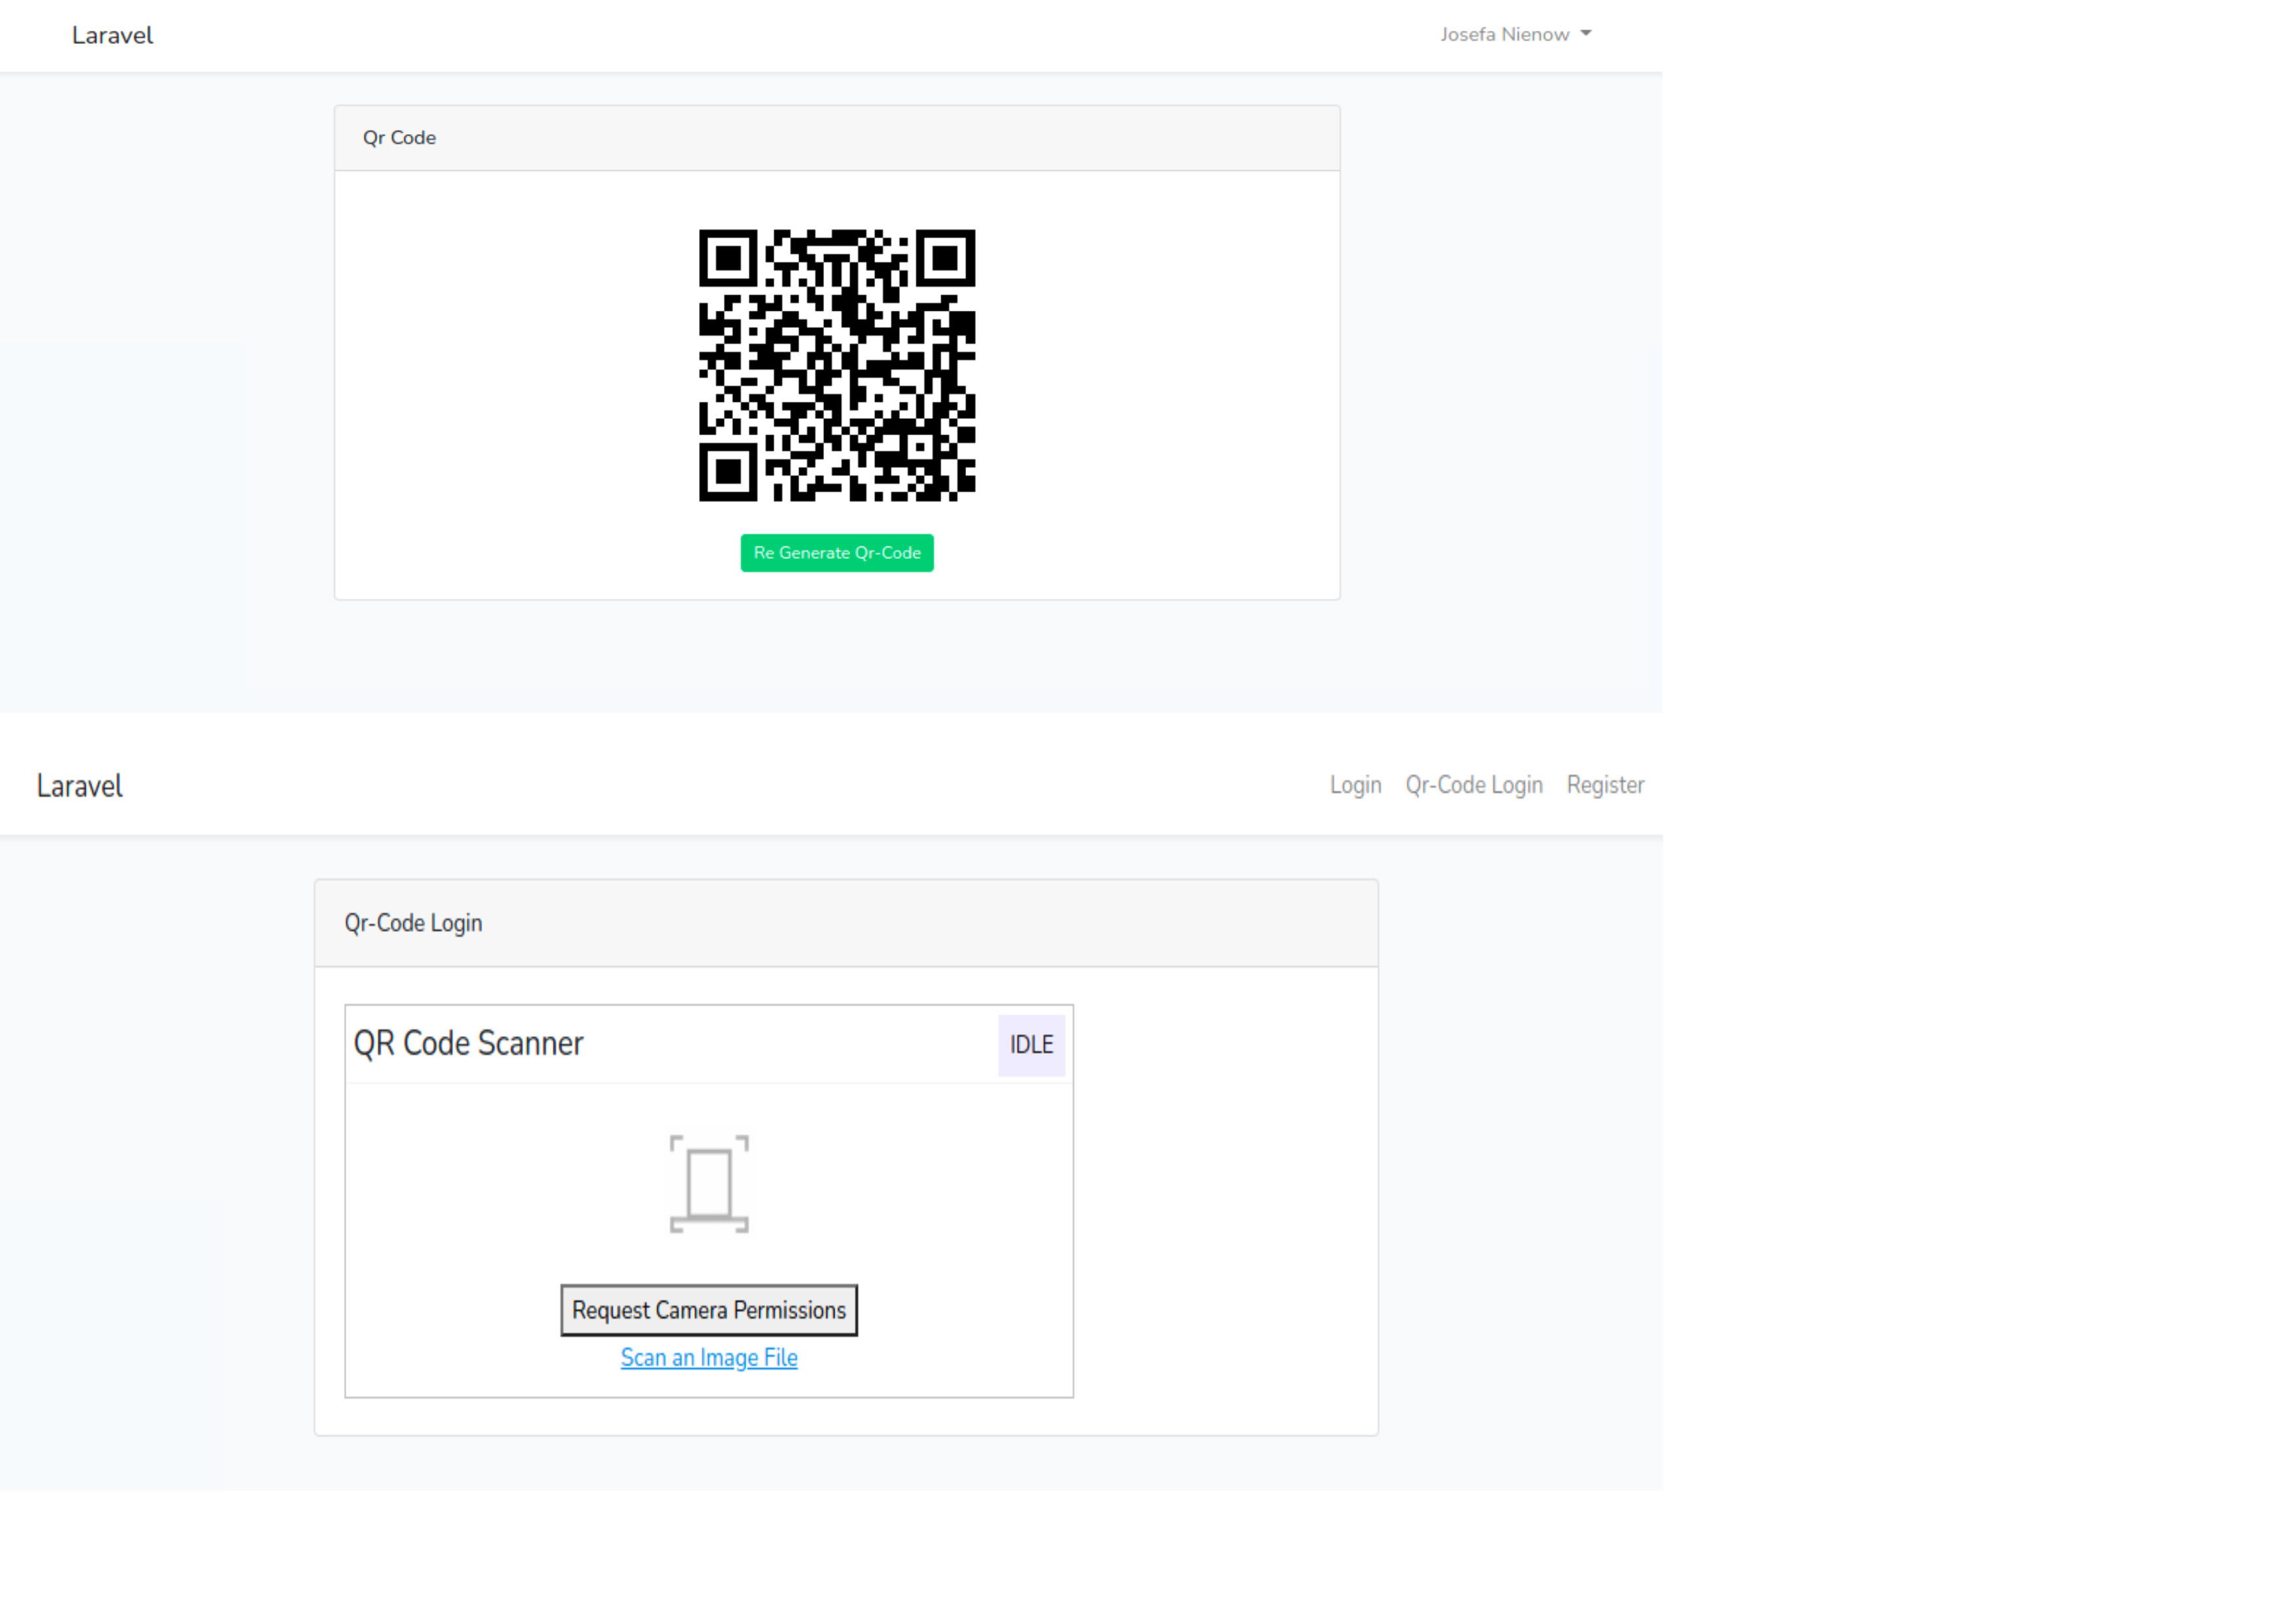The width and height of the screenshot is (2296, 1623).
Task: Open the Login navigation link
Action: (1355, 785)
